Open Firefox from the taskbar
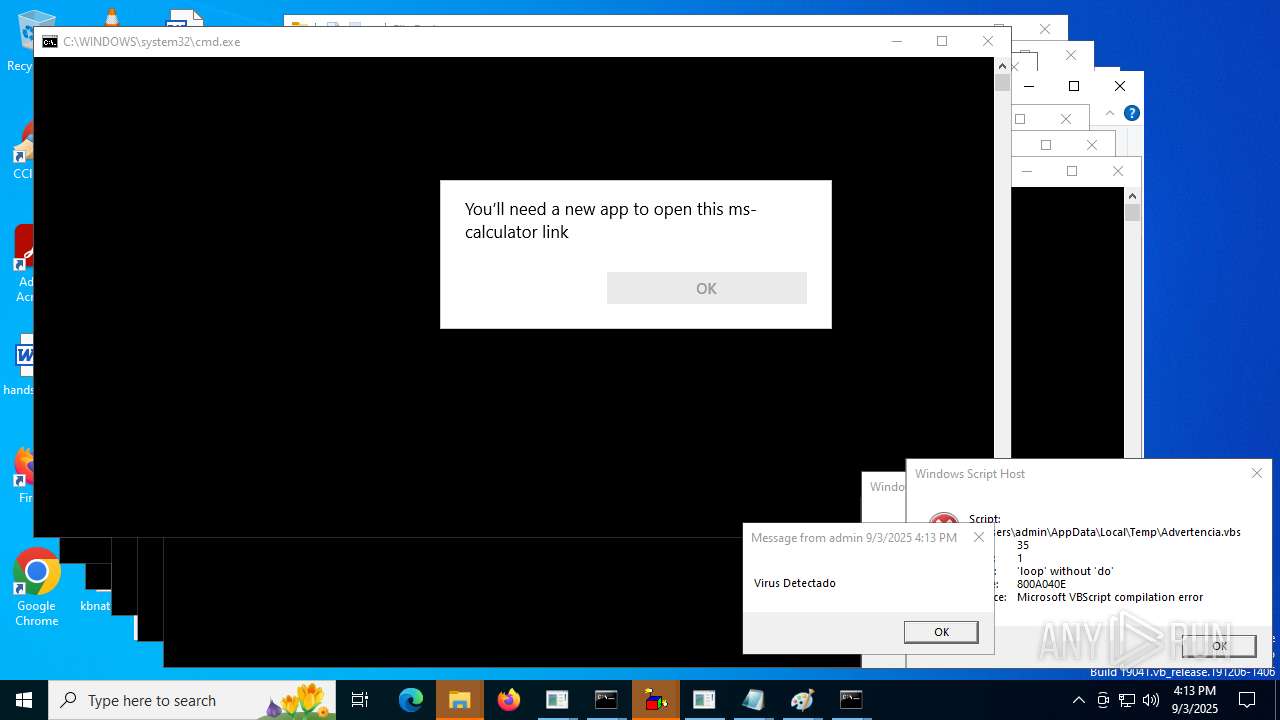 [509, 700]
